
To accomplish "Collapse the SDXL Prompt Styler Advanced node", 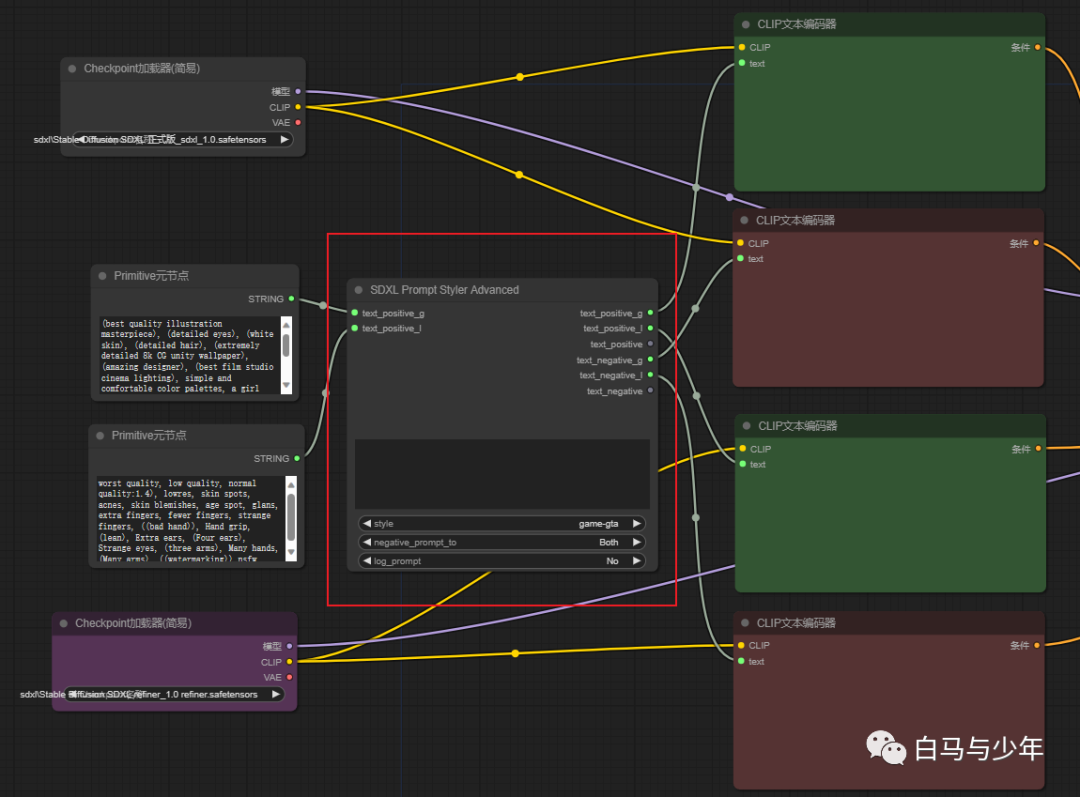I will [359, 290].
